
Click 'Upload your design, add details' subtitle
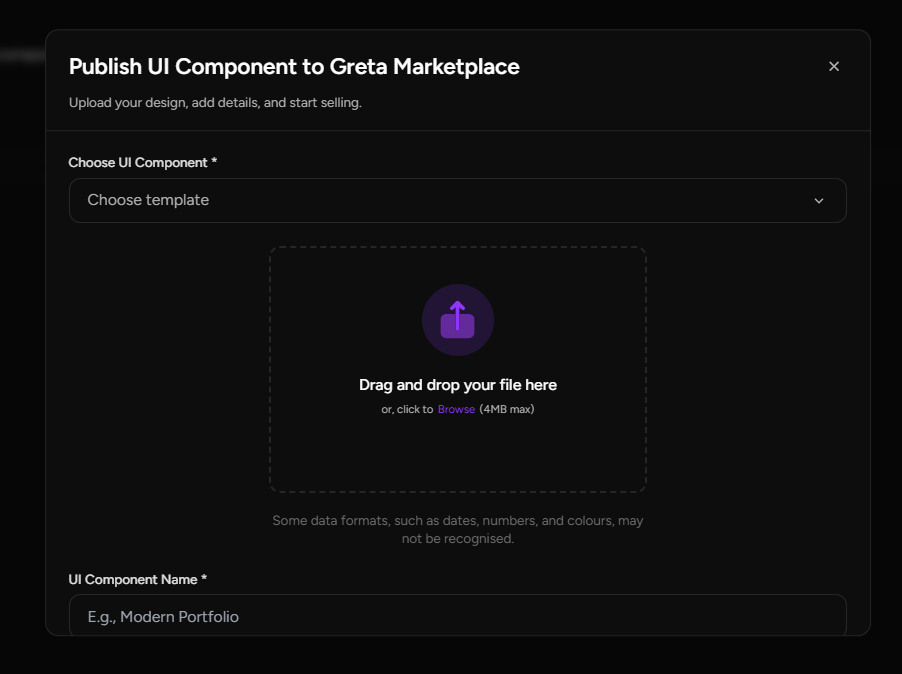[x=215, y=103]
